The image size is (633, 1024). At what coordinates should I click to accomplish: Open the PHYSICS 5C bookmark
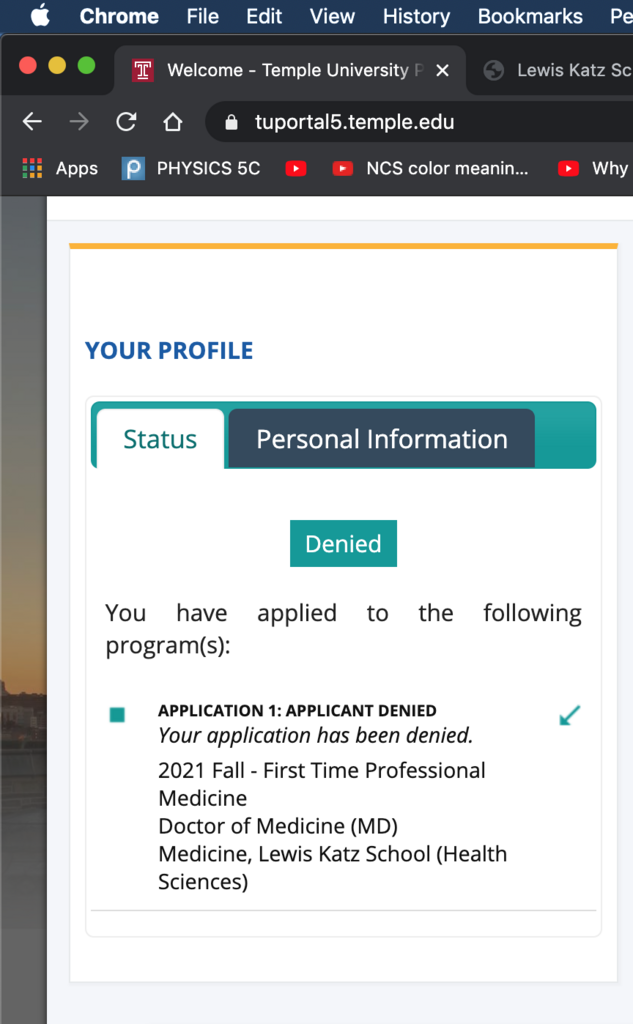click(x=191, y=168)
